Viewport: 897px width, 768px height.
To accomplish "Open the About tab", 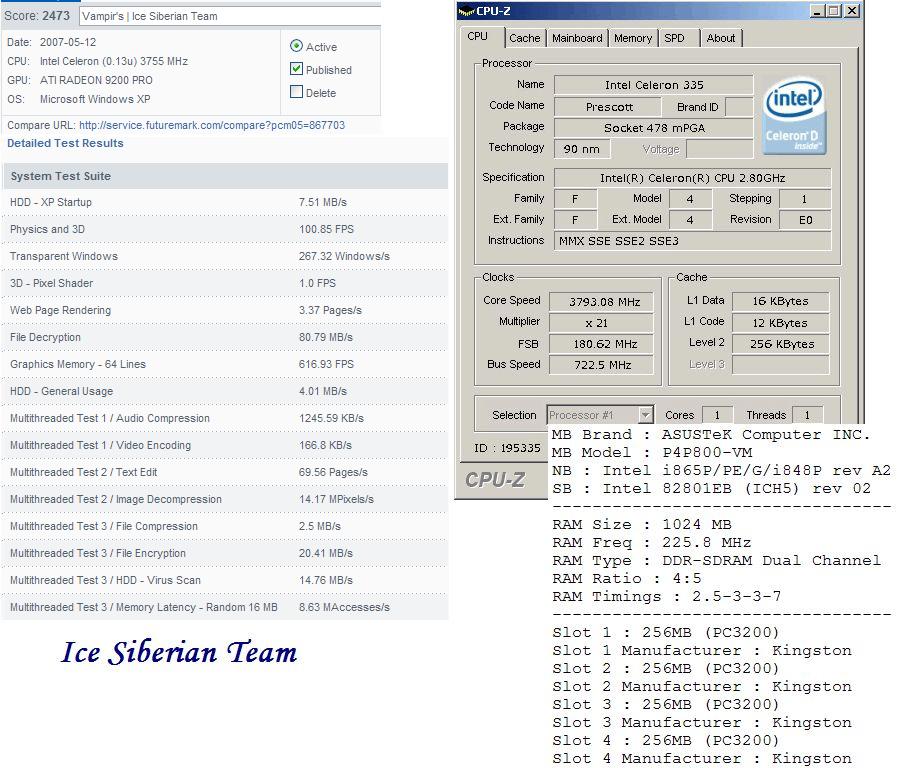I will (x=721, y=38).
